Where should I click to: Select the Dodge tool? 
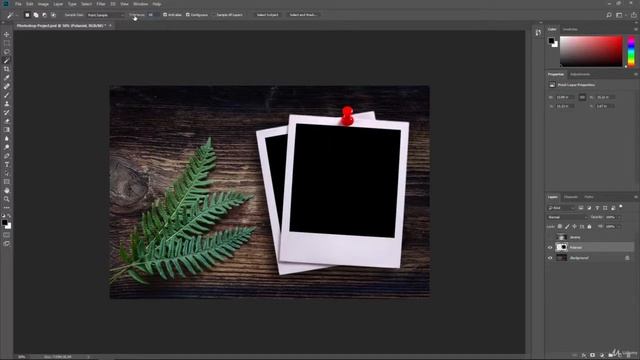click(x=7, y=147)
